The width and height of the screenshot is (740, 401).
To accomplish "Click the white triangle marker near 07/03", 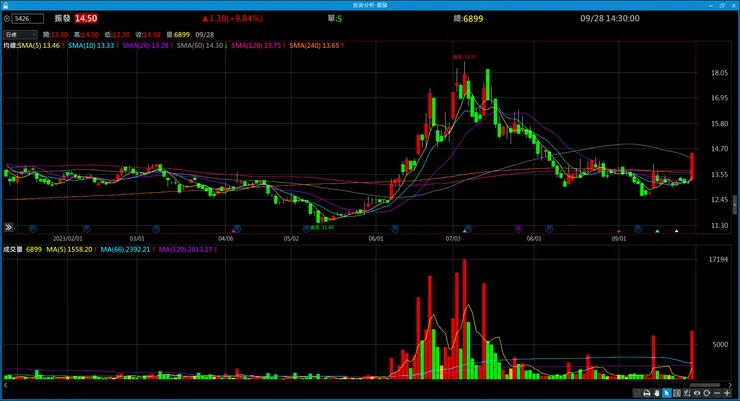I will point(464,231).
